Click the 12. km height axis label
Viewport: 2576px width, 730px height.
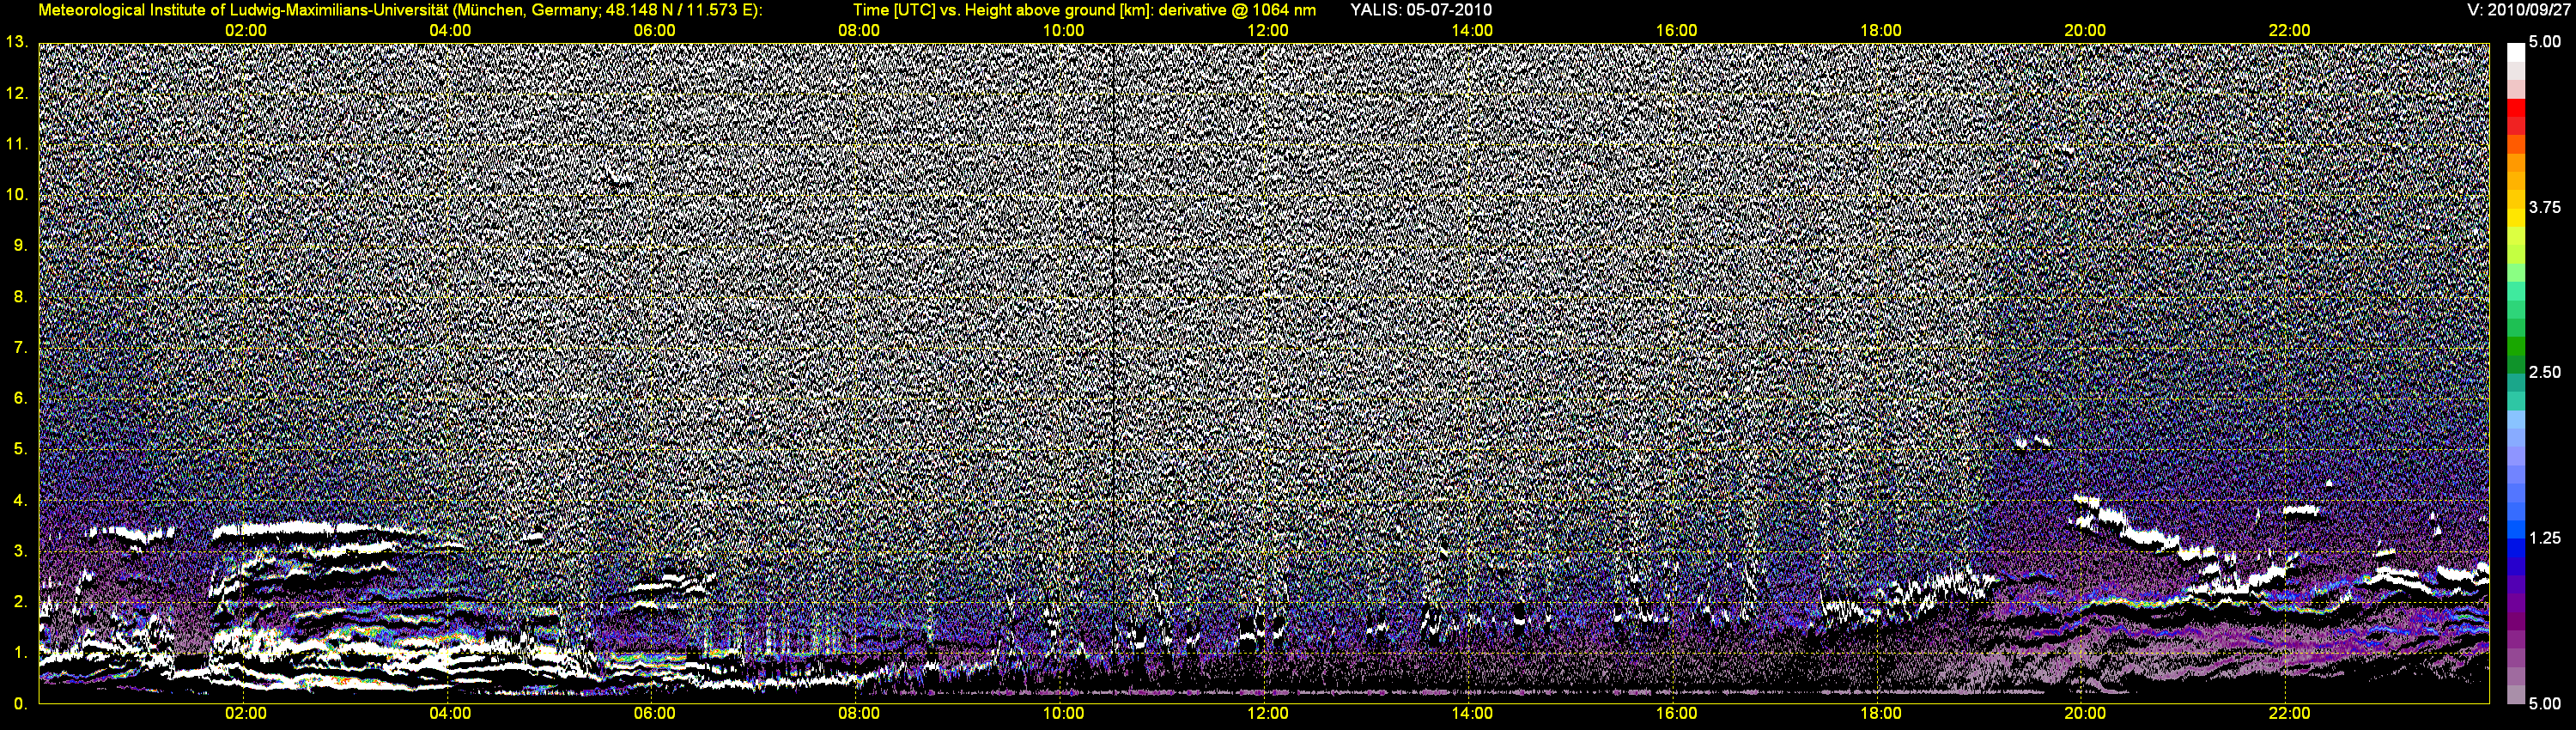click(16, 93)
